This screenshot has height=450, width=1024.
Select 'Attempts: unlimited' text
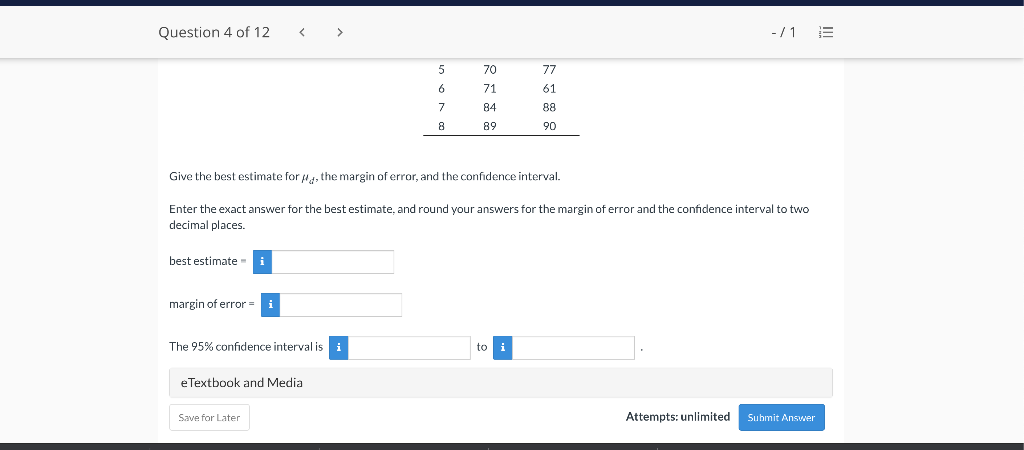click(x=678, y=417)
